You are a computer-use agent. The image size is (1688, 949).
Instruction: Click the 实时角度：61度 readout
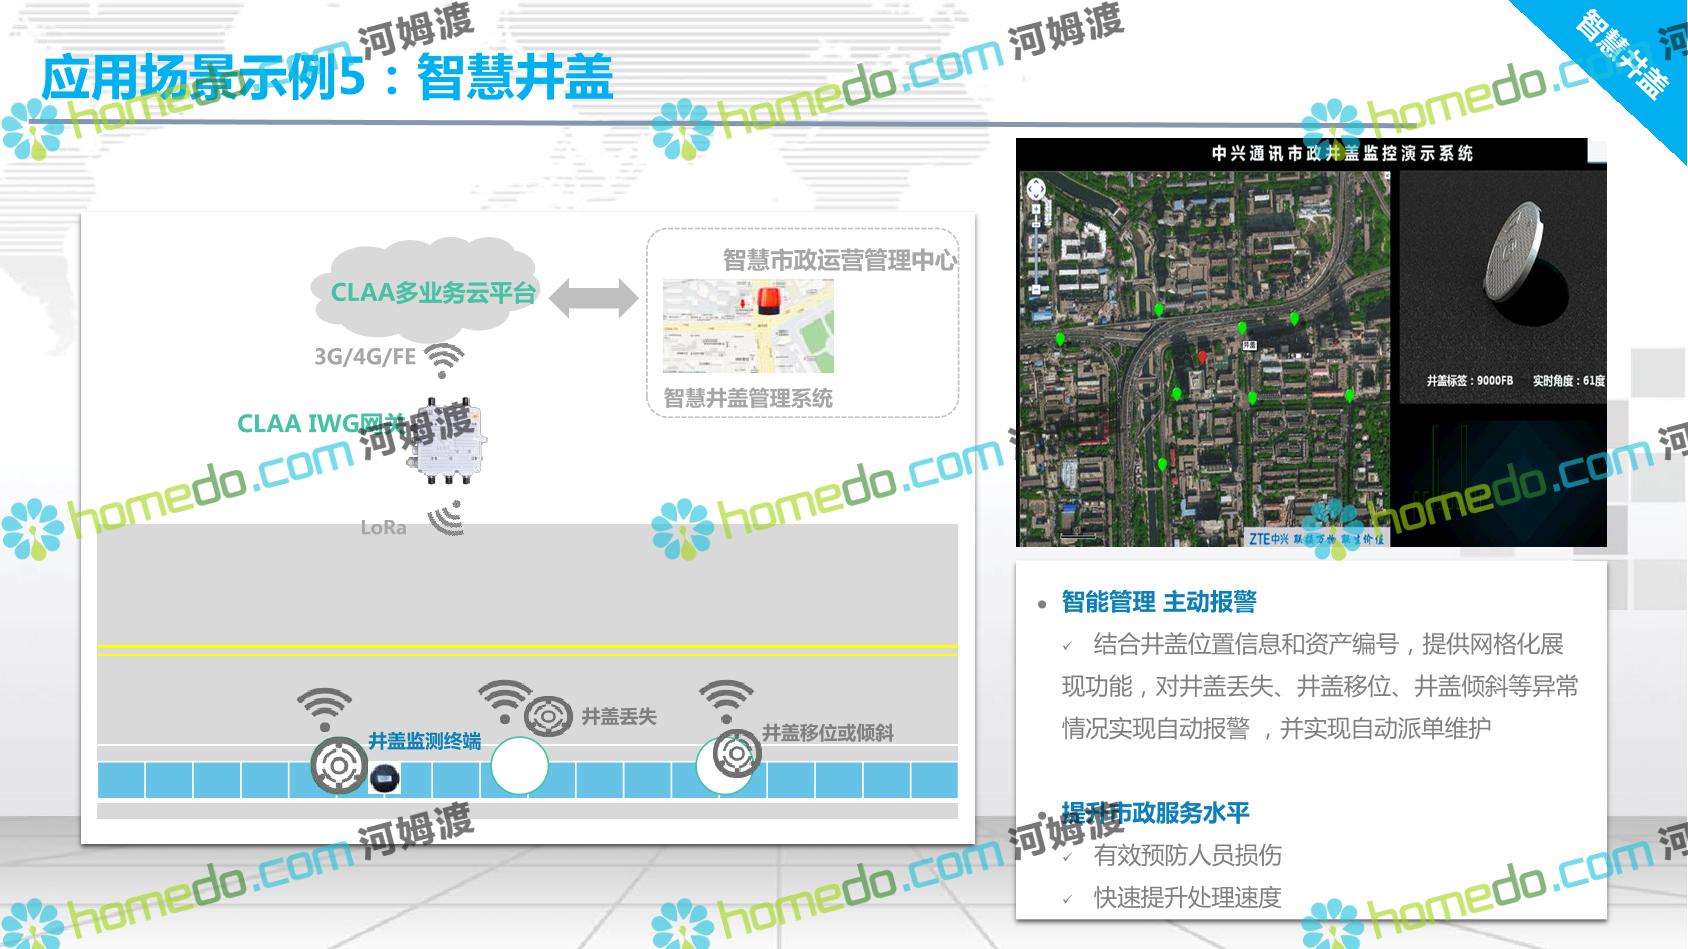[x=1568, y=381]
